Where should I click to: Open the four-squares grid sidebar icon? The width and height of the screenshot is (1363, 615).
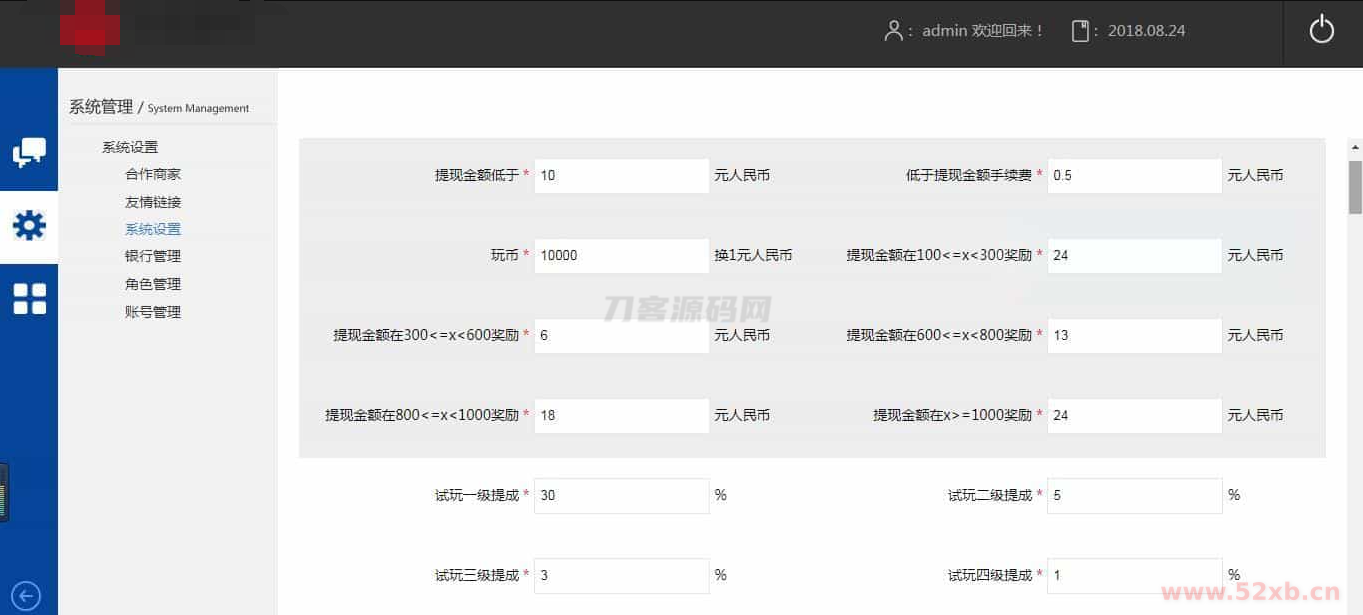coord(29,299)
